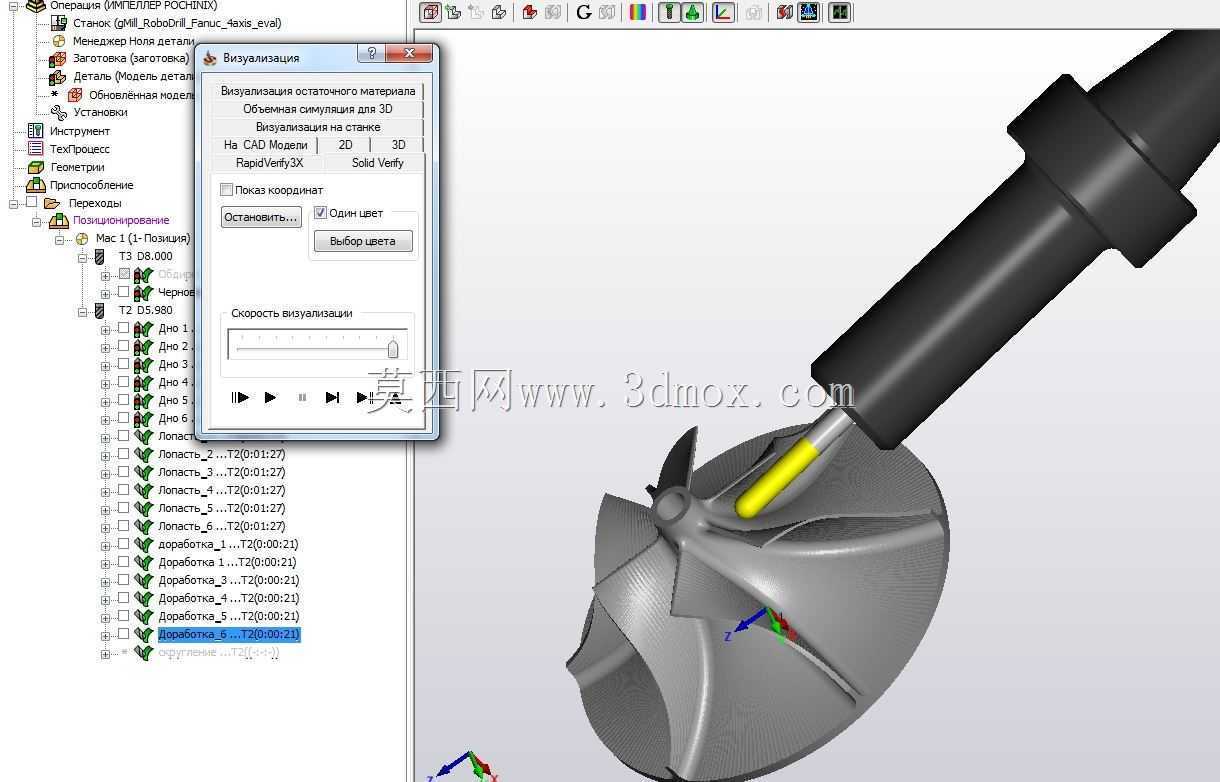The image size is (1220, 782).
Task: Click the bold G toolbar icon
Action: tap(583, 12)
